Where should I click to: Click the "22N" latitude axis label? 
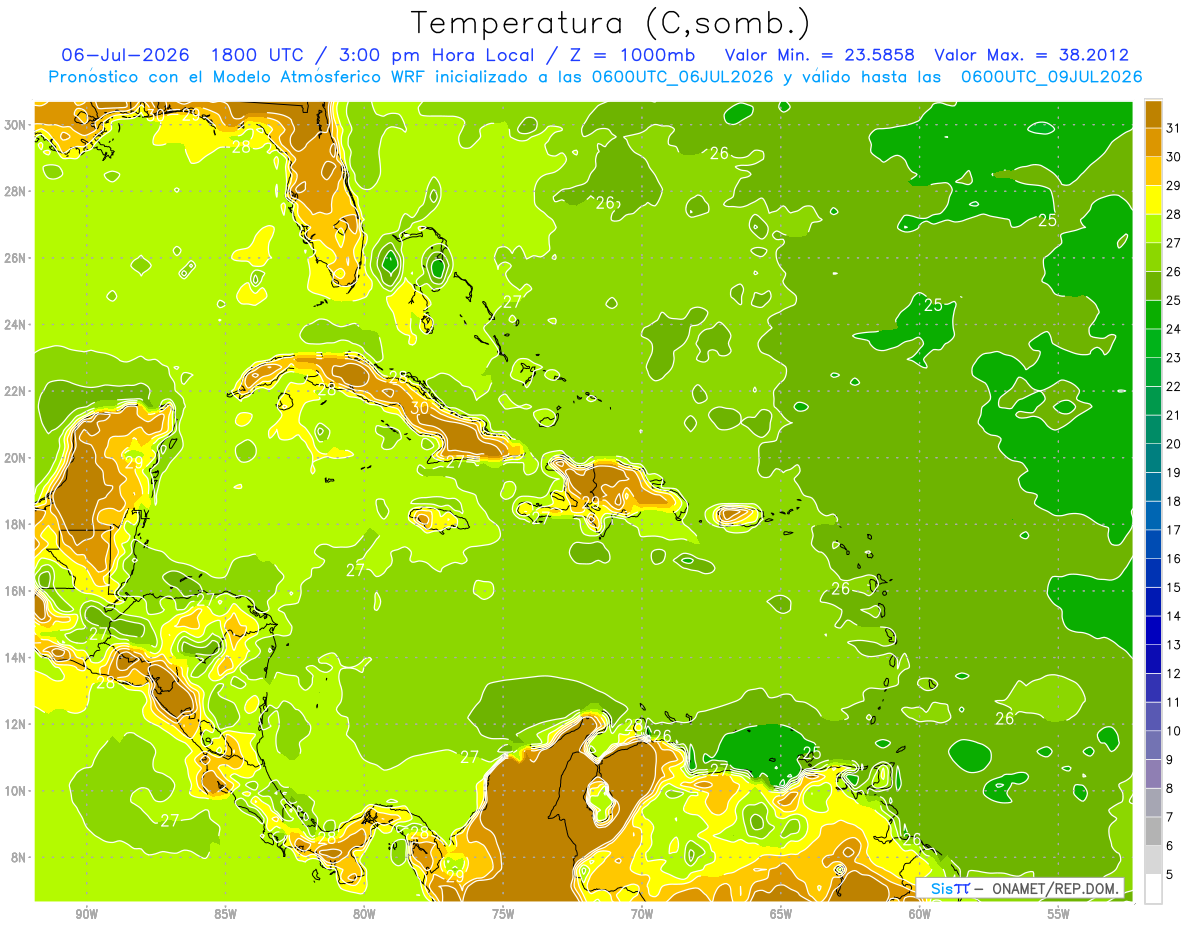click(15, 391)
